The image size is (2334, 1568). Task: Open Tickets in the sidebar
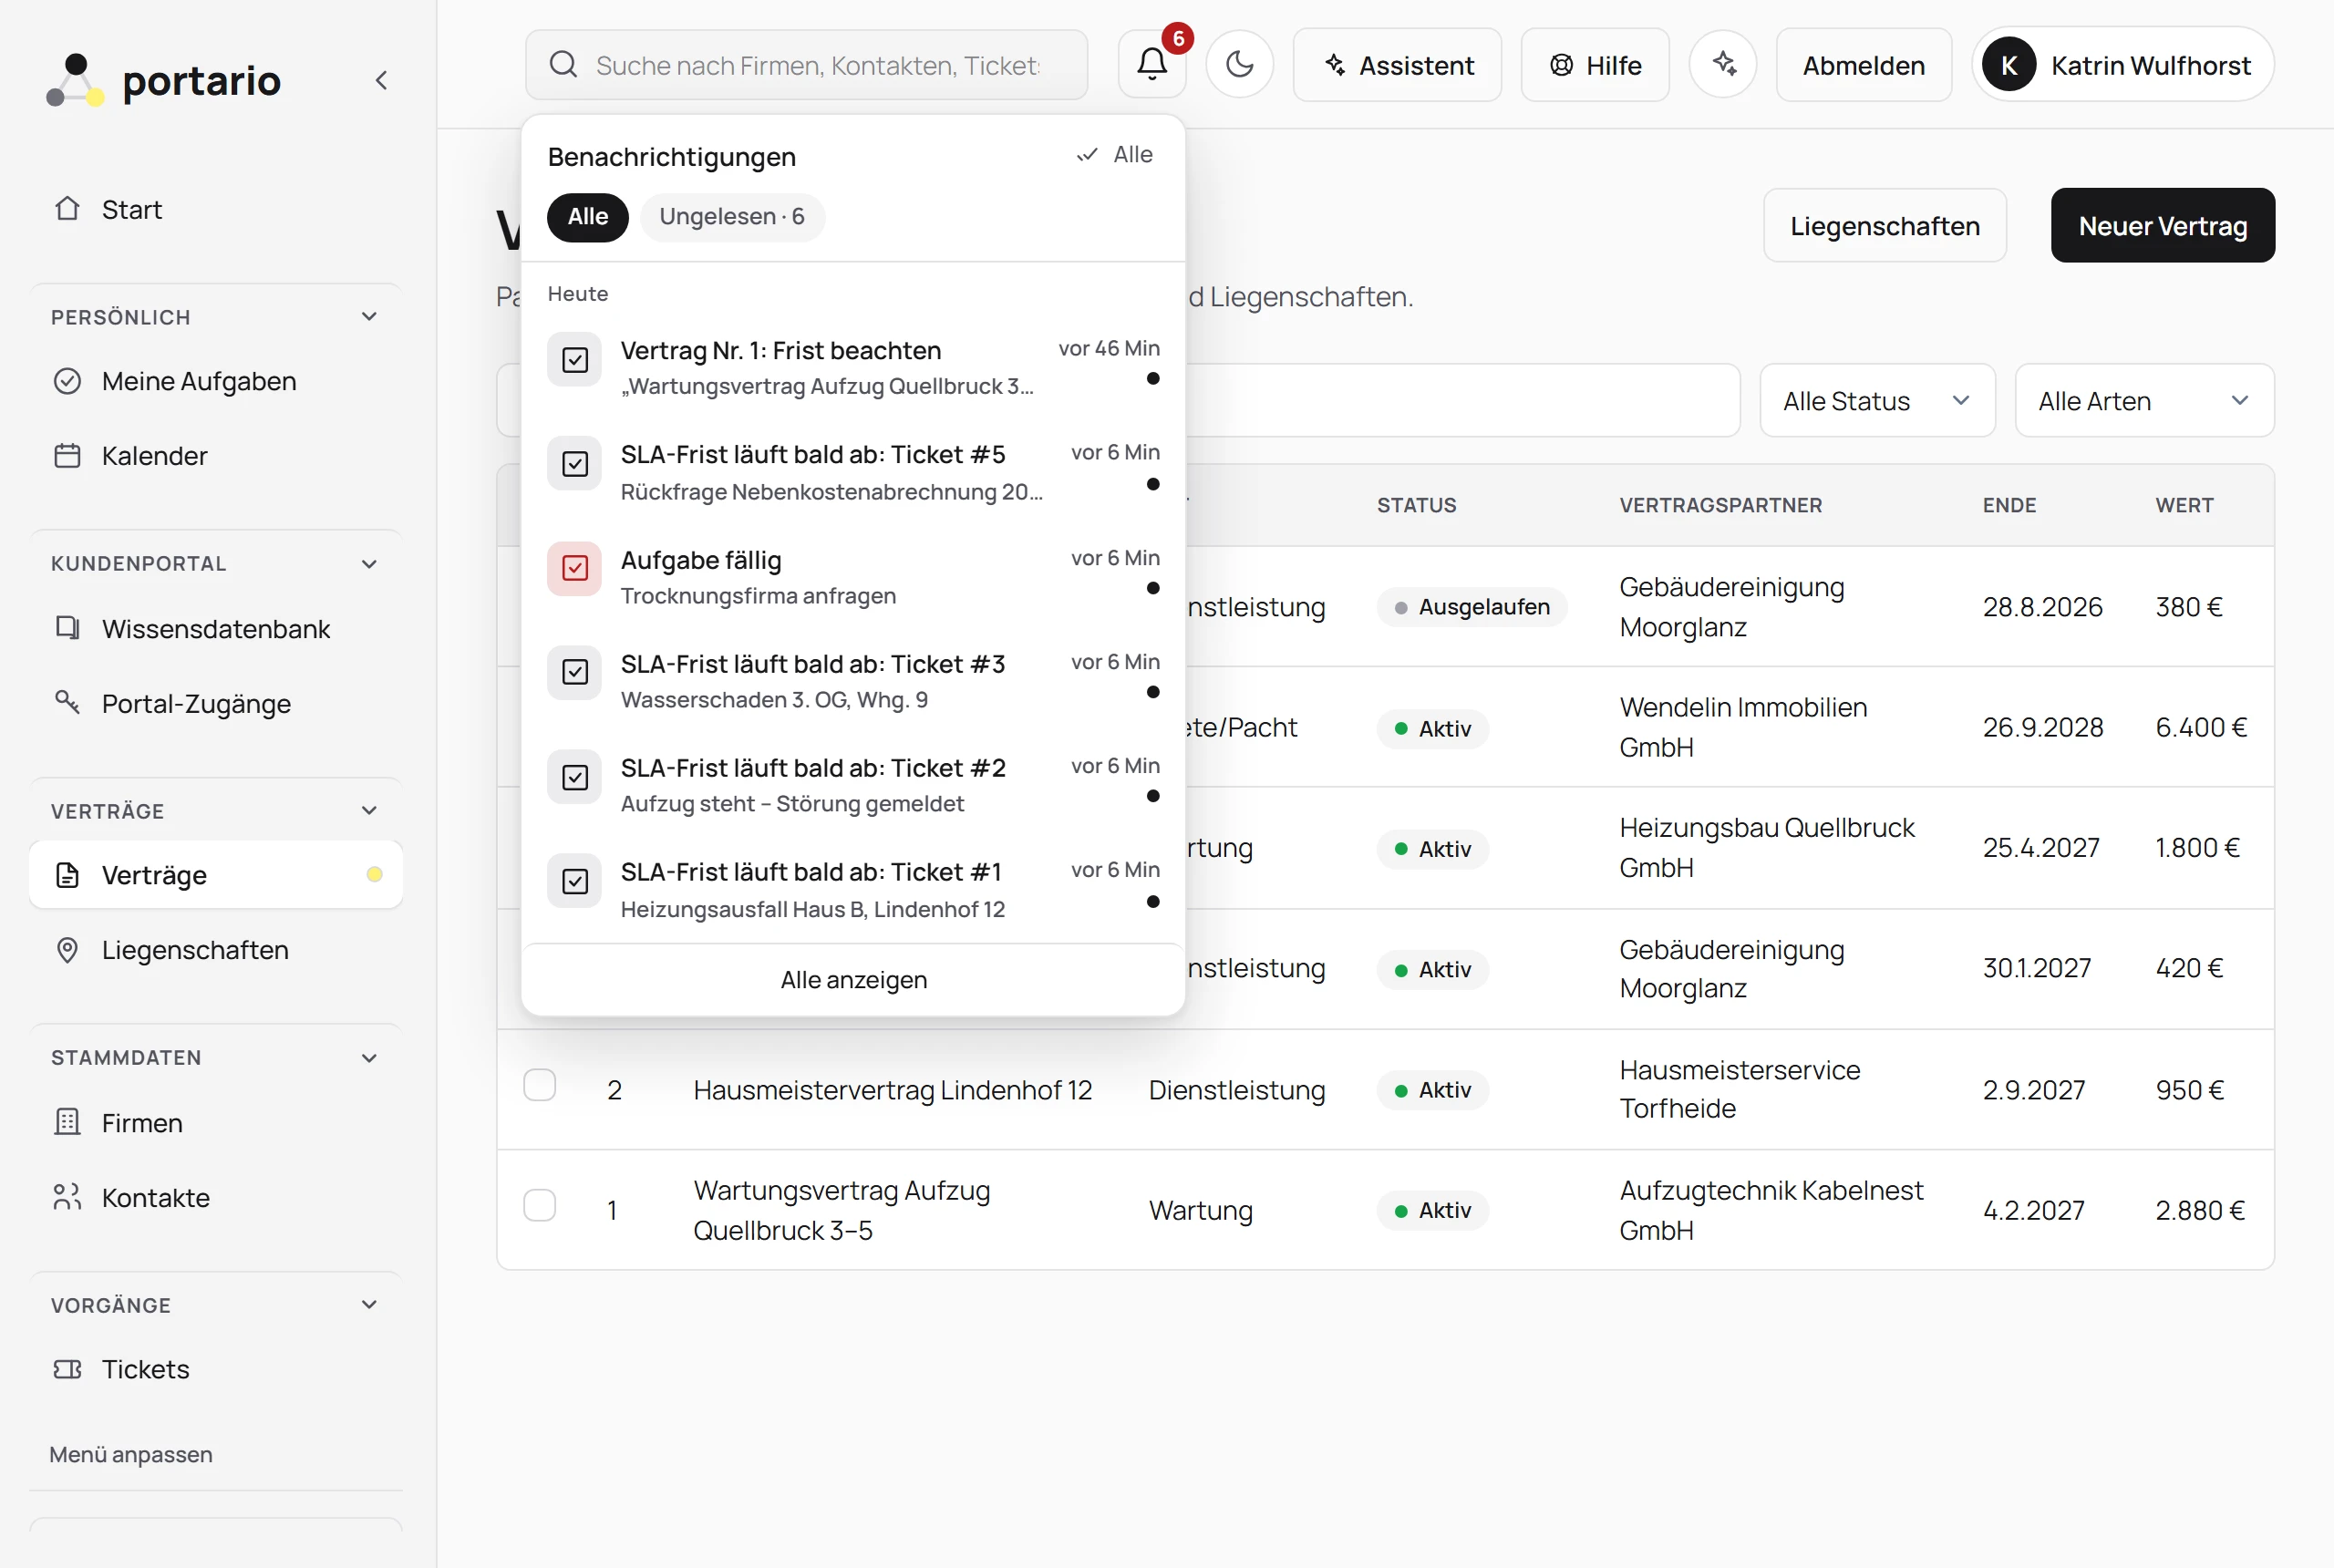click(x=216, y=1369)
